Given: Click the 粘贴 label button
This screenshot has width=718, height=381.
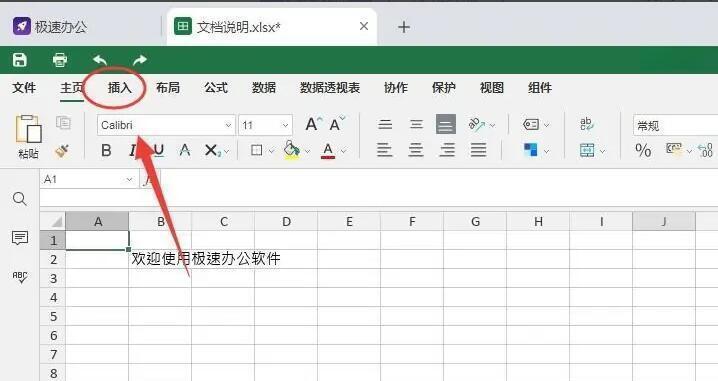Looking at the screenshot, I should pyautogui.click(x=28, y=153).
